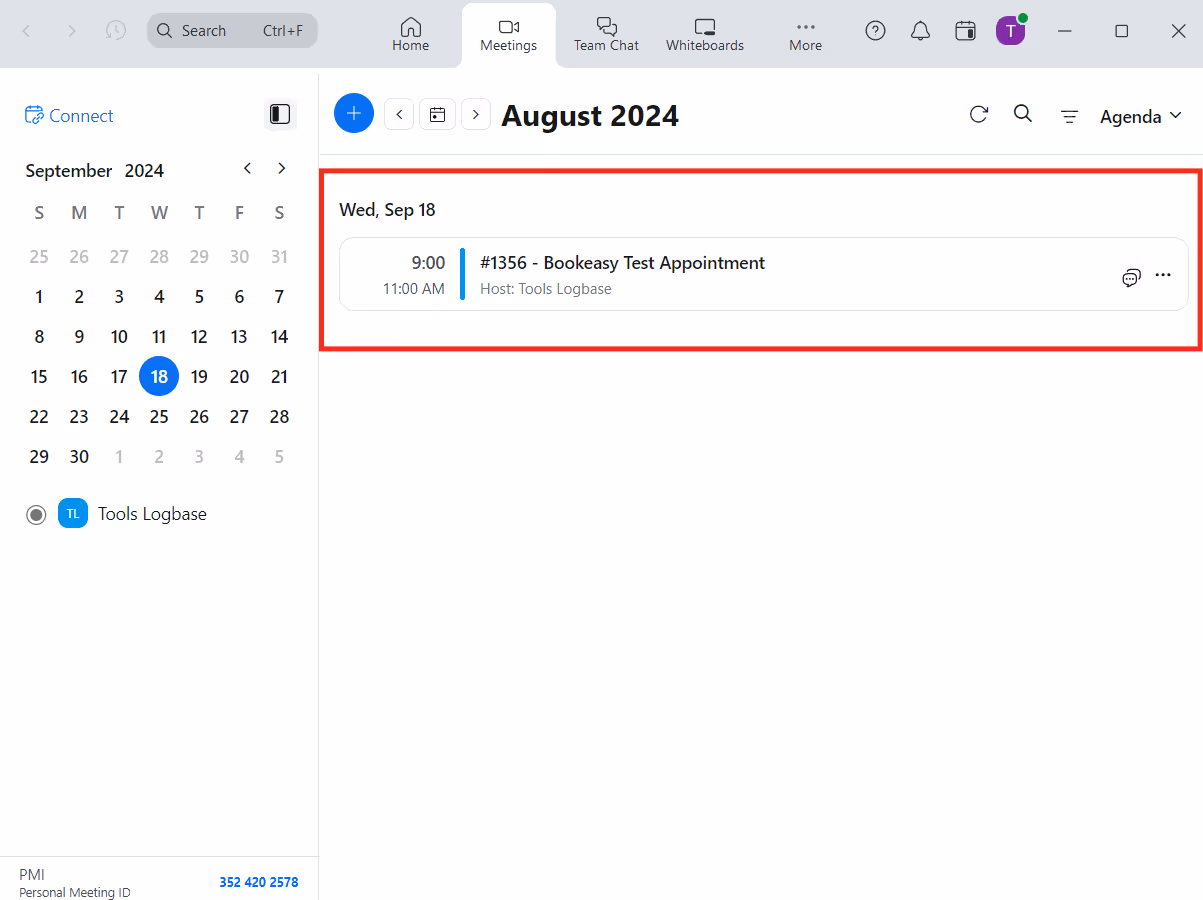
Task: Open the More menu tab
Action: 805,34
